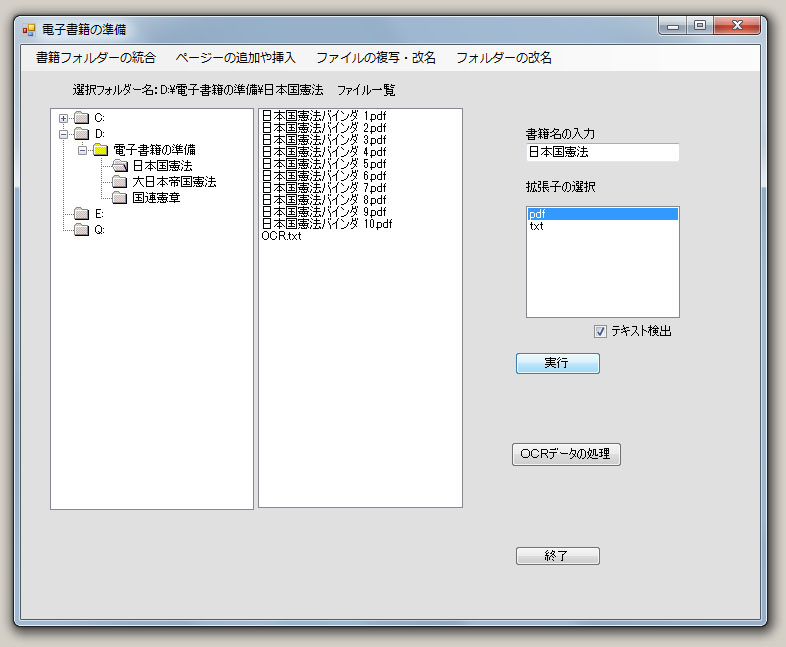Click the E: drive folder icon
786x647 pixels.
(81, 214)
